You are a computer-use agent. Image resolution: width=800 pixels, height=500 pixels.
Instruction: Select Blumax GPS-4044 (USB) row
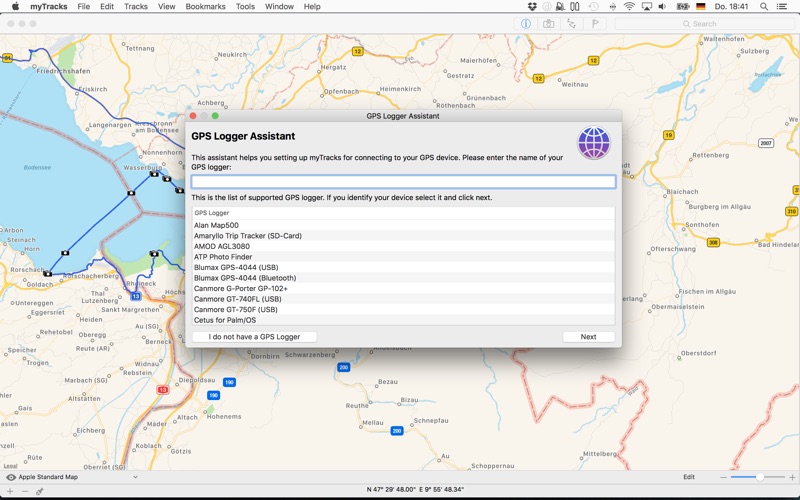[403, 267]
